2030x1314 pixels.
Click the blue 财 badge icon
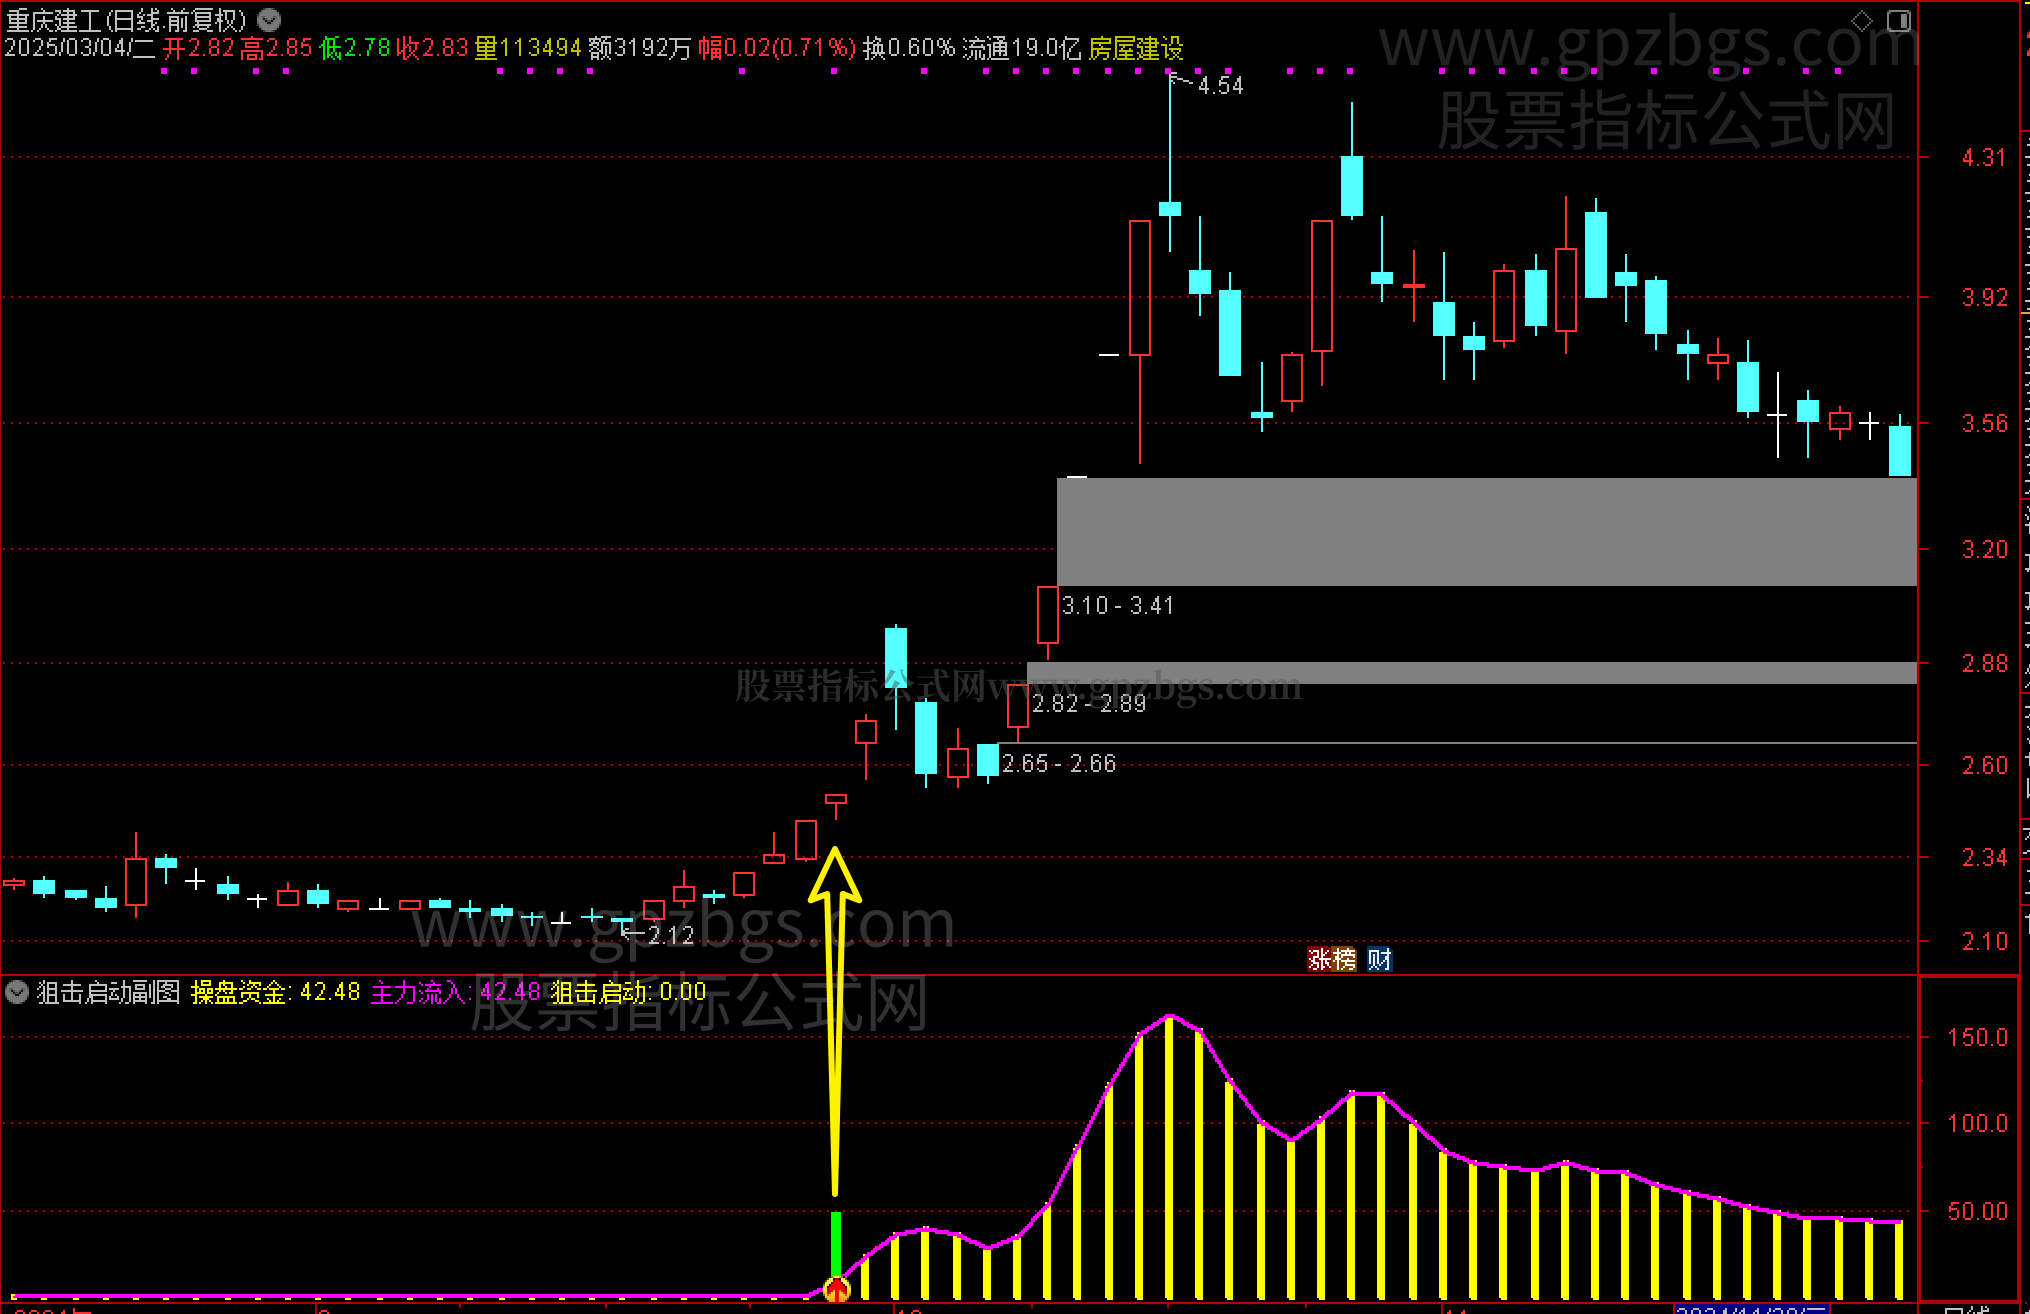click(x=1379, y=959)
